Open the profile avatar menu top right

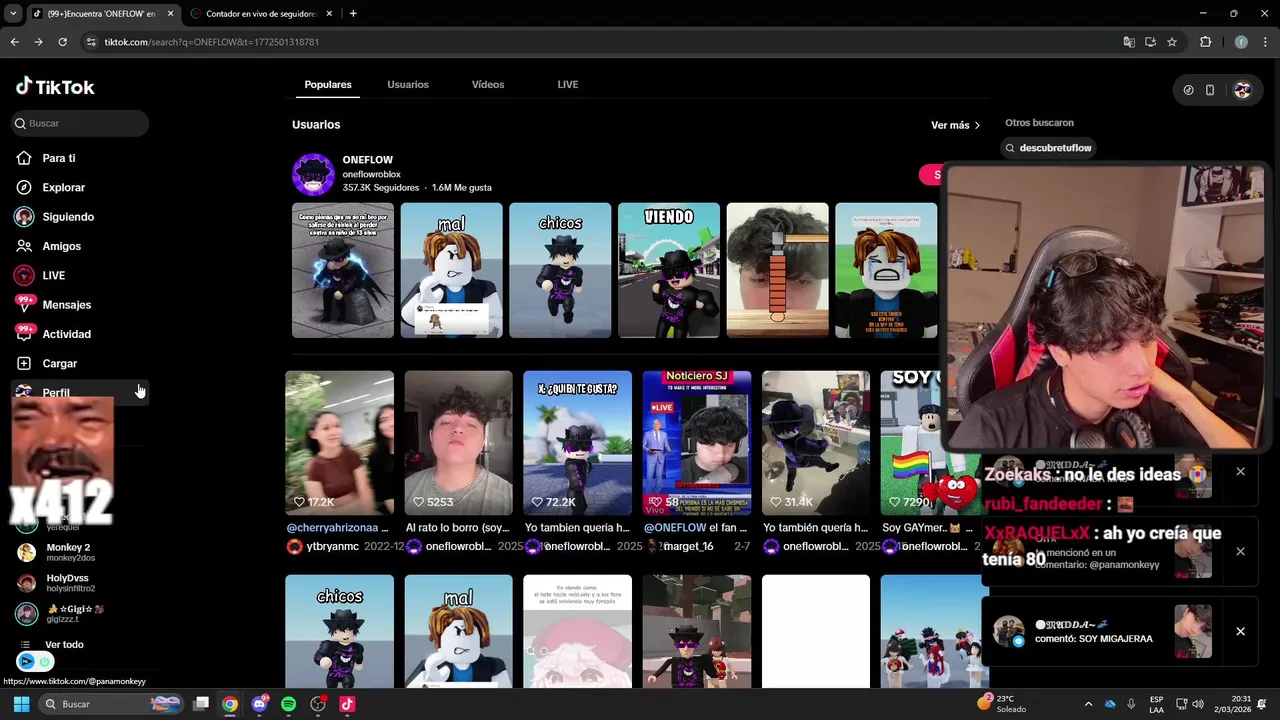click(1242, 90)
